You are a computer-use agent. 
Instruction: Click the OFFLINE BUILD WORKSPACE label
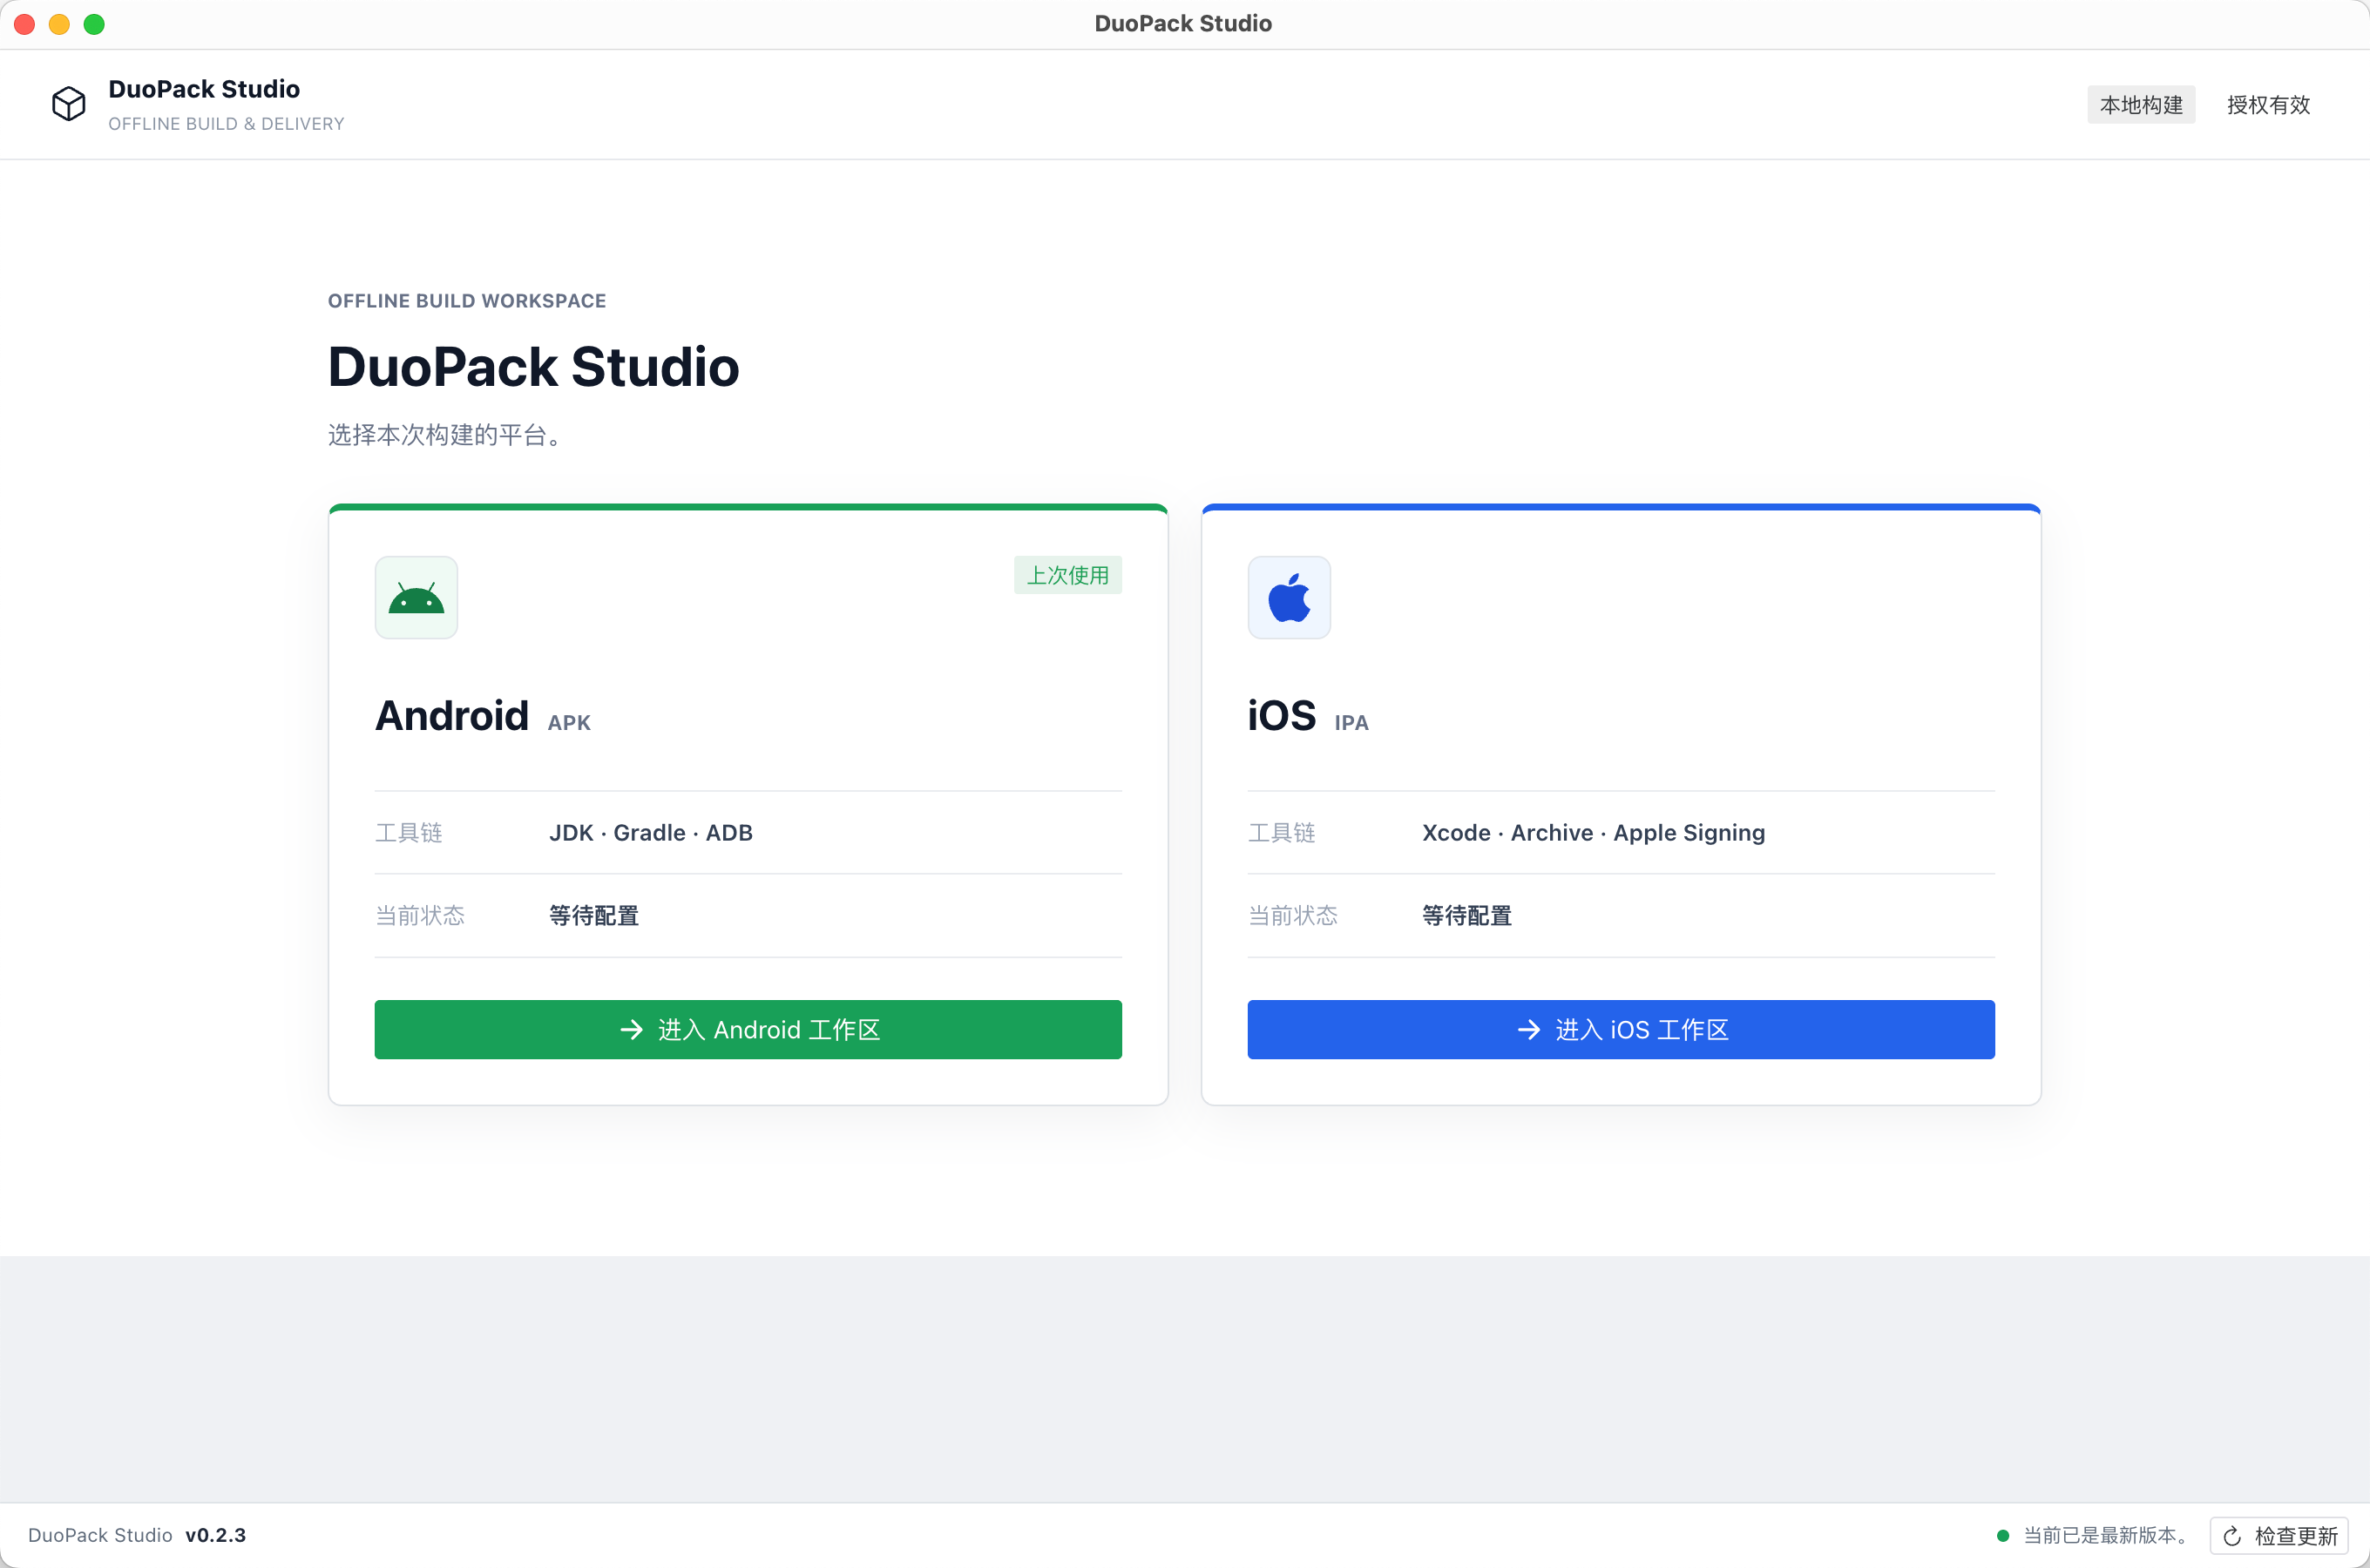point(467,301)
